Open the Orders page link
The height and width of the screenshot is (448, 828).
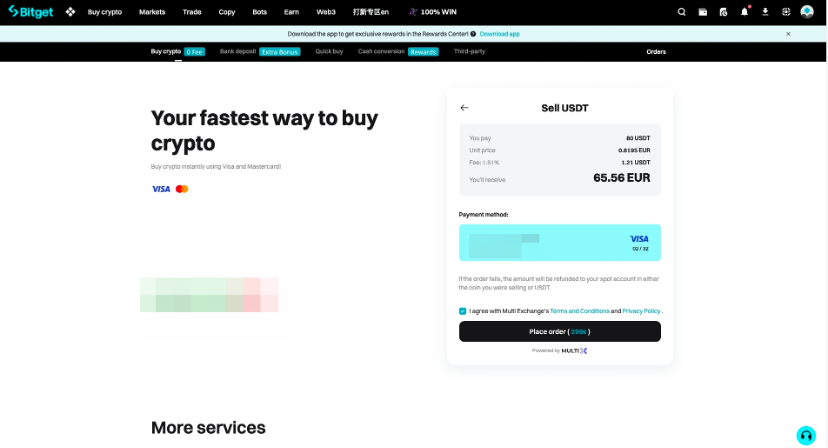click(x=656, y=52)
